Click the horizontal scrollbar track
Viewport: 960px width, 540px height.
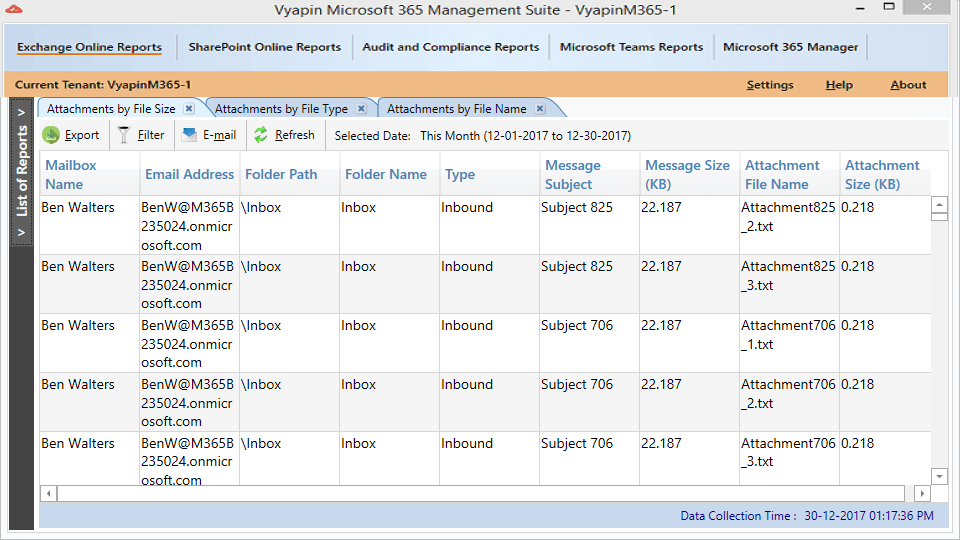pos(481,493)
